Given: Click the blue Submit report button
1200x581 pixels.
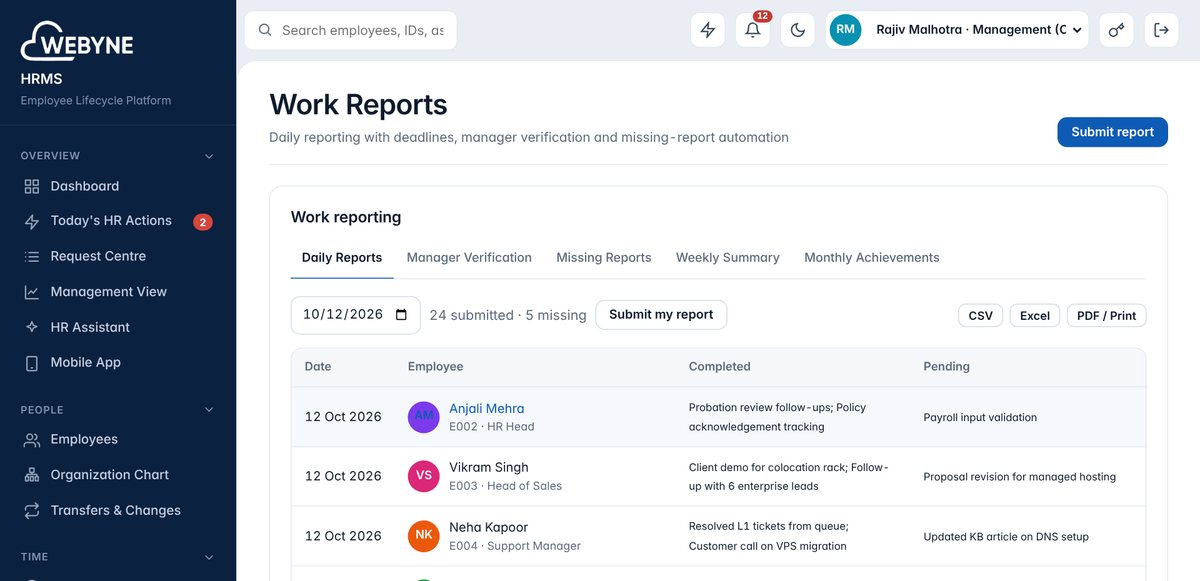Looking at the screenshot, I should (1112, 132).
